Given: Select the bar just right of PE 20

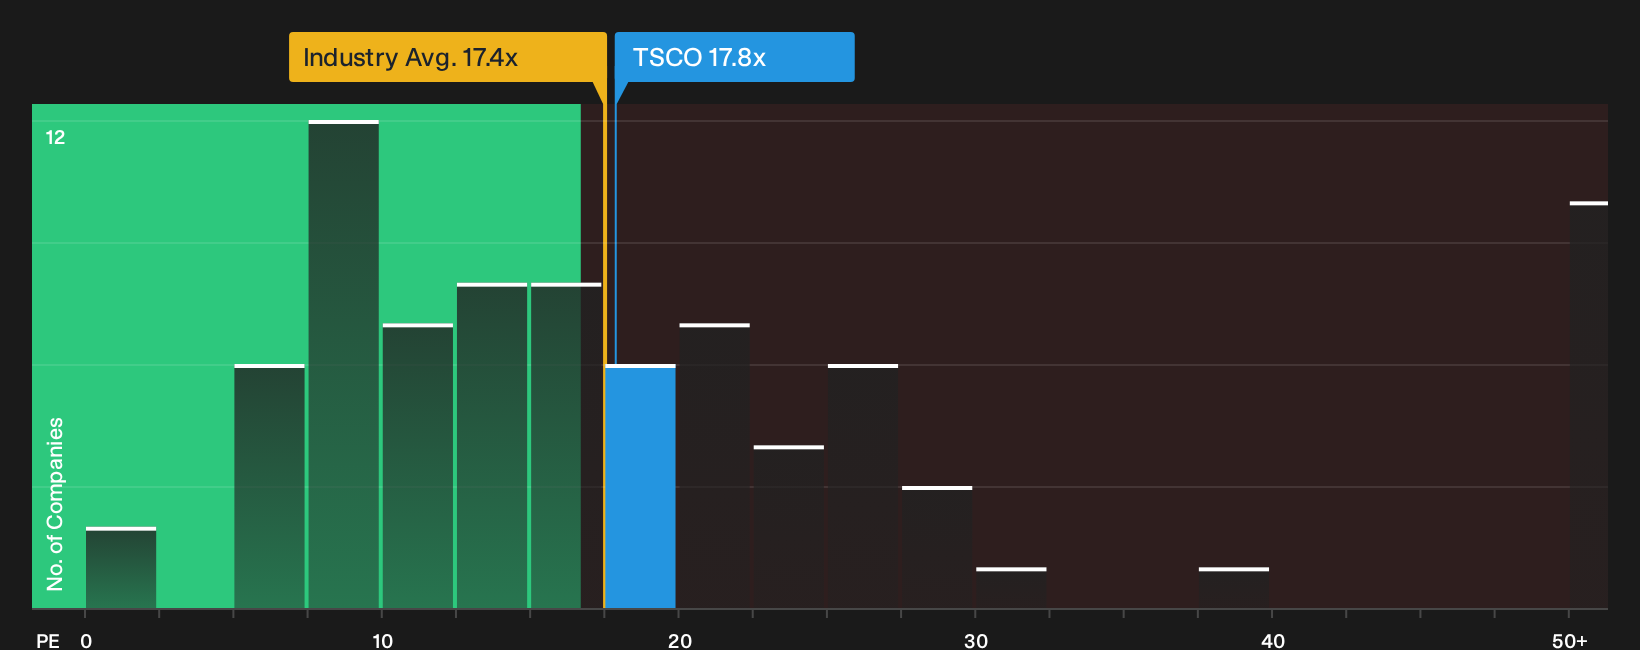Looking at the screenshot, I should (x=714, y=466).
